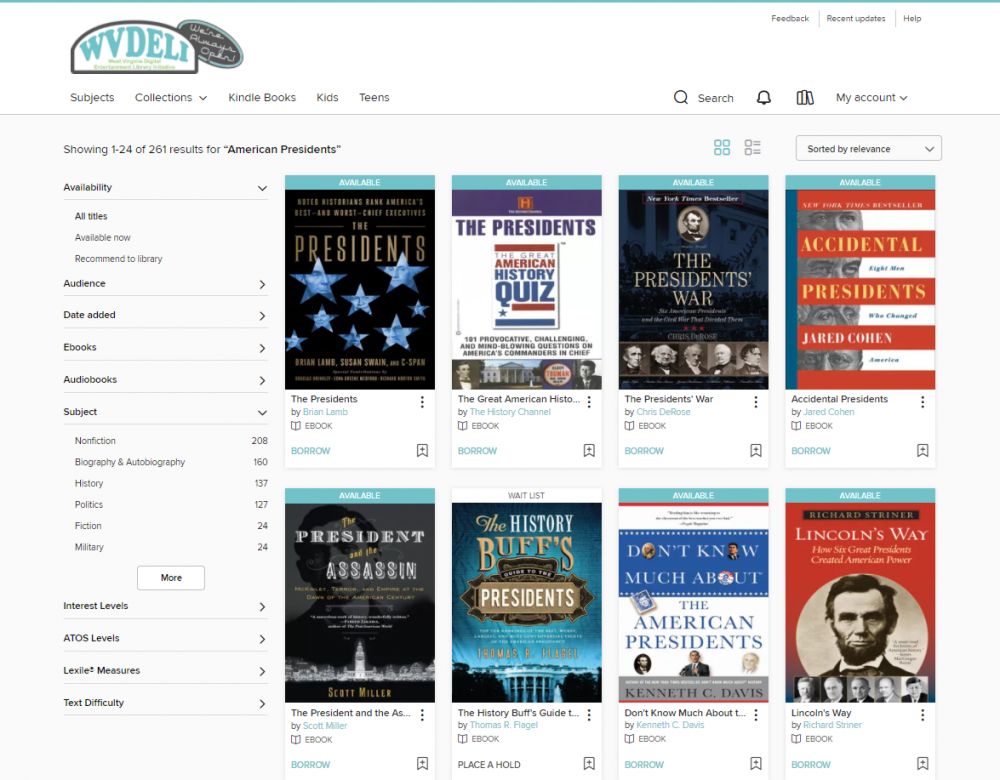Open the My account menu

[x=871, y=98]
